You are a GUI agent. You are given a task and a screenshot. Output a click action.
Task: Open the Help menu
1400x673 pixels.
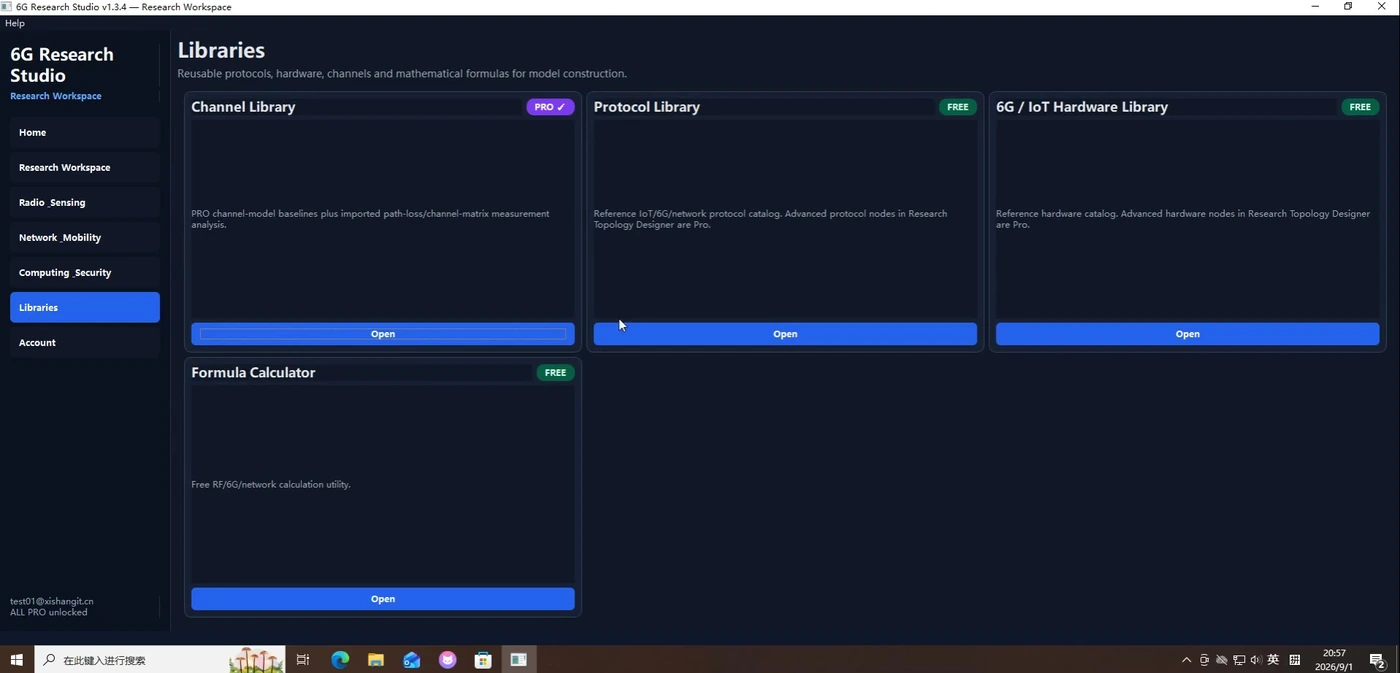tap(15, 23)
